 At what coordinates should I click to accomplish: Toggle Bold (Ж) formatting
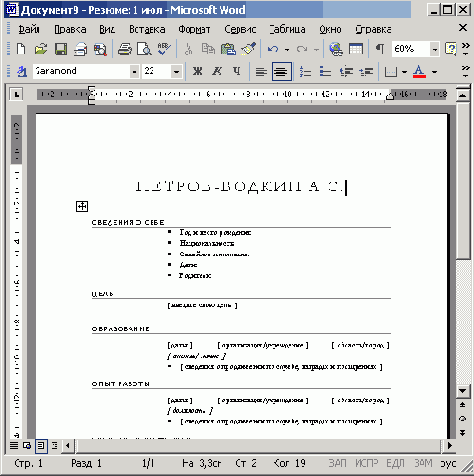point(197,71)
